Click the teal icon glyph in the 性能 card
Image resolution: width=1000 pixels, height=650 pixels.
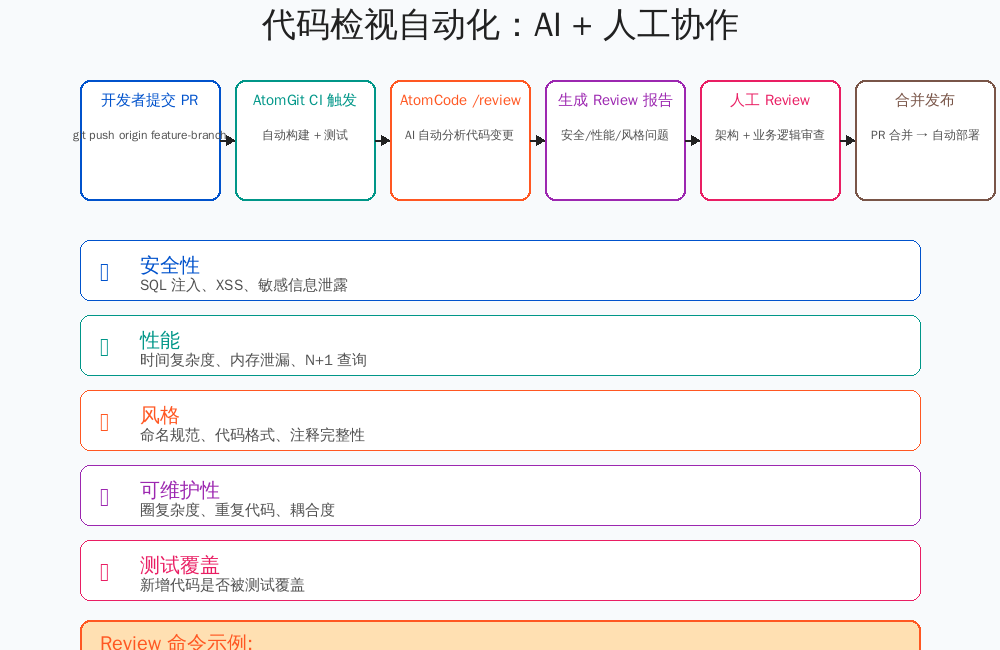105,347
